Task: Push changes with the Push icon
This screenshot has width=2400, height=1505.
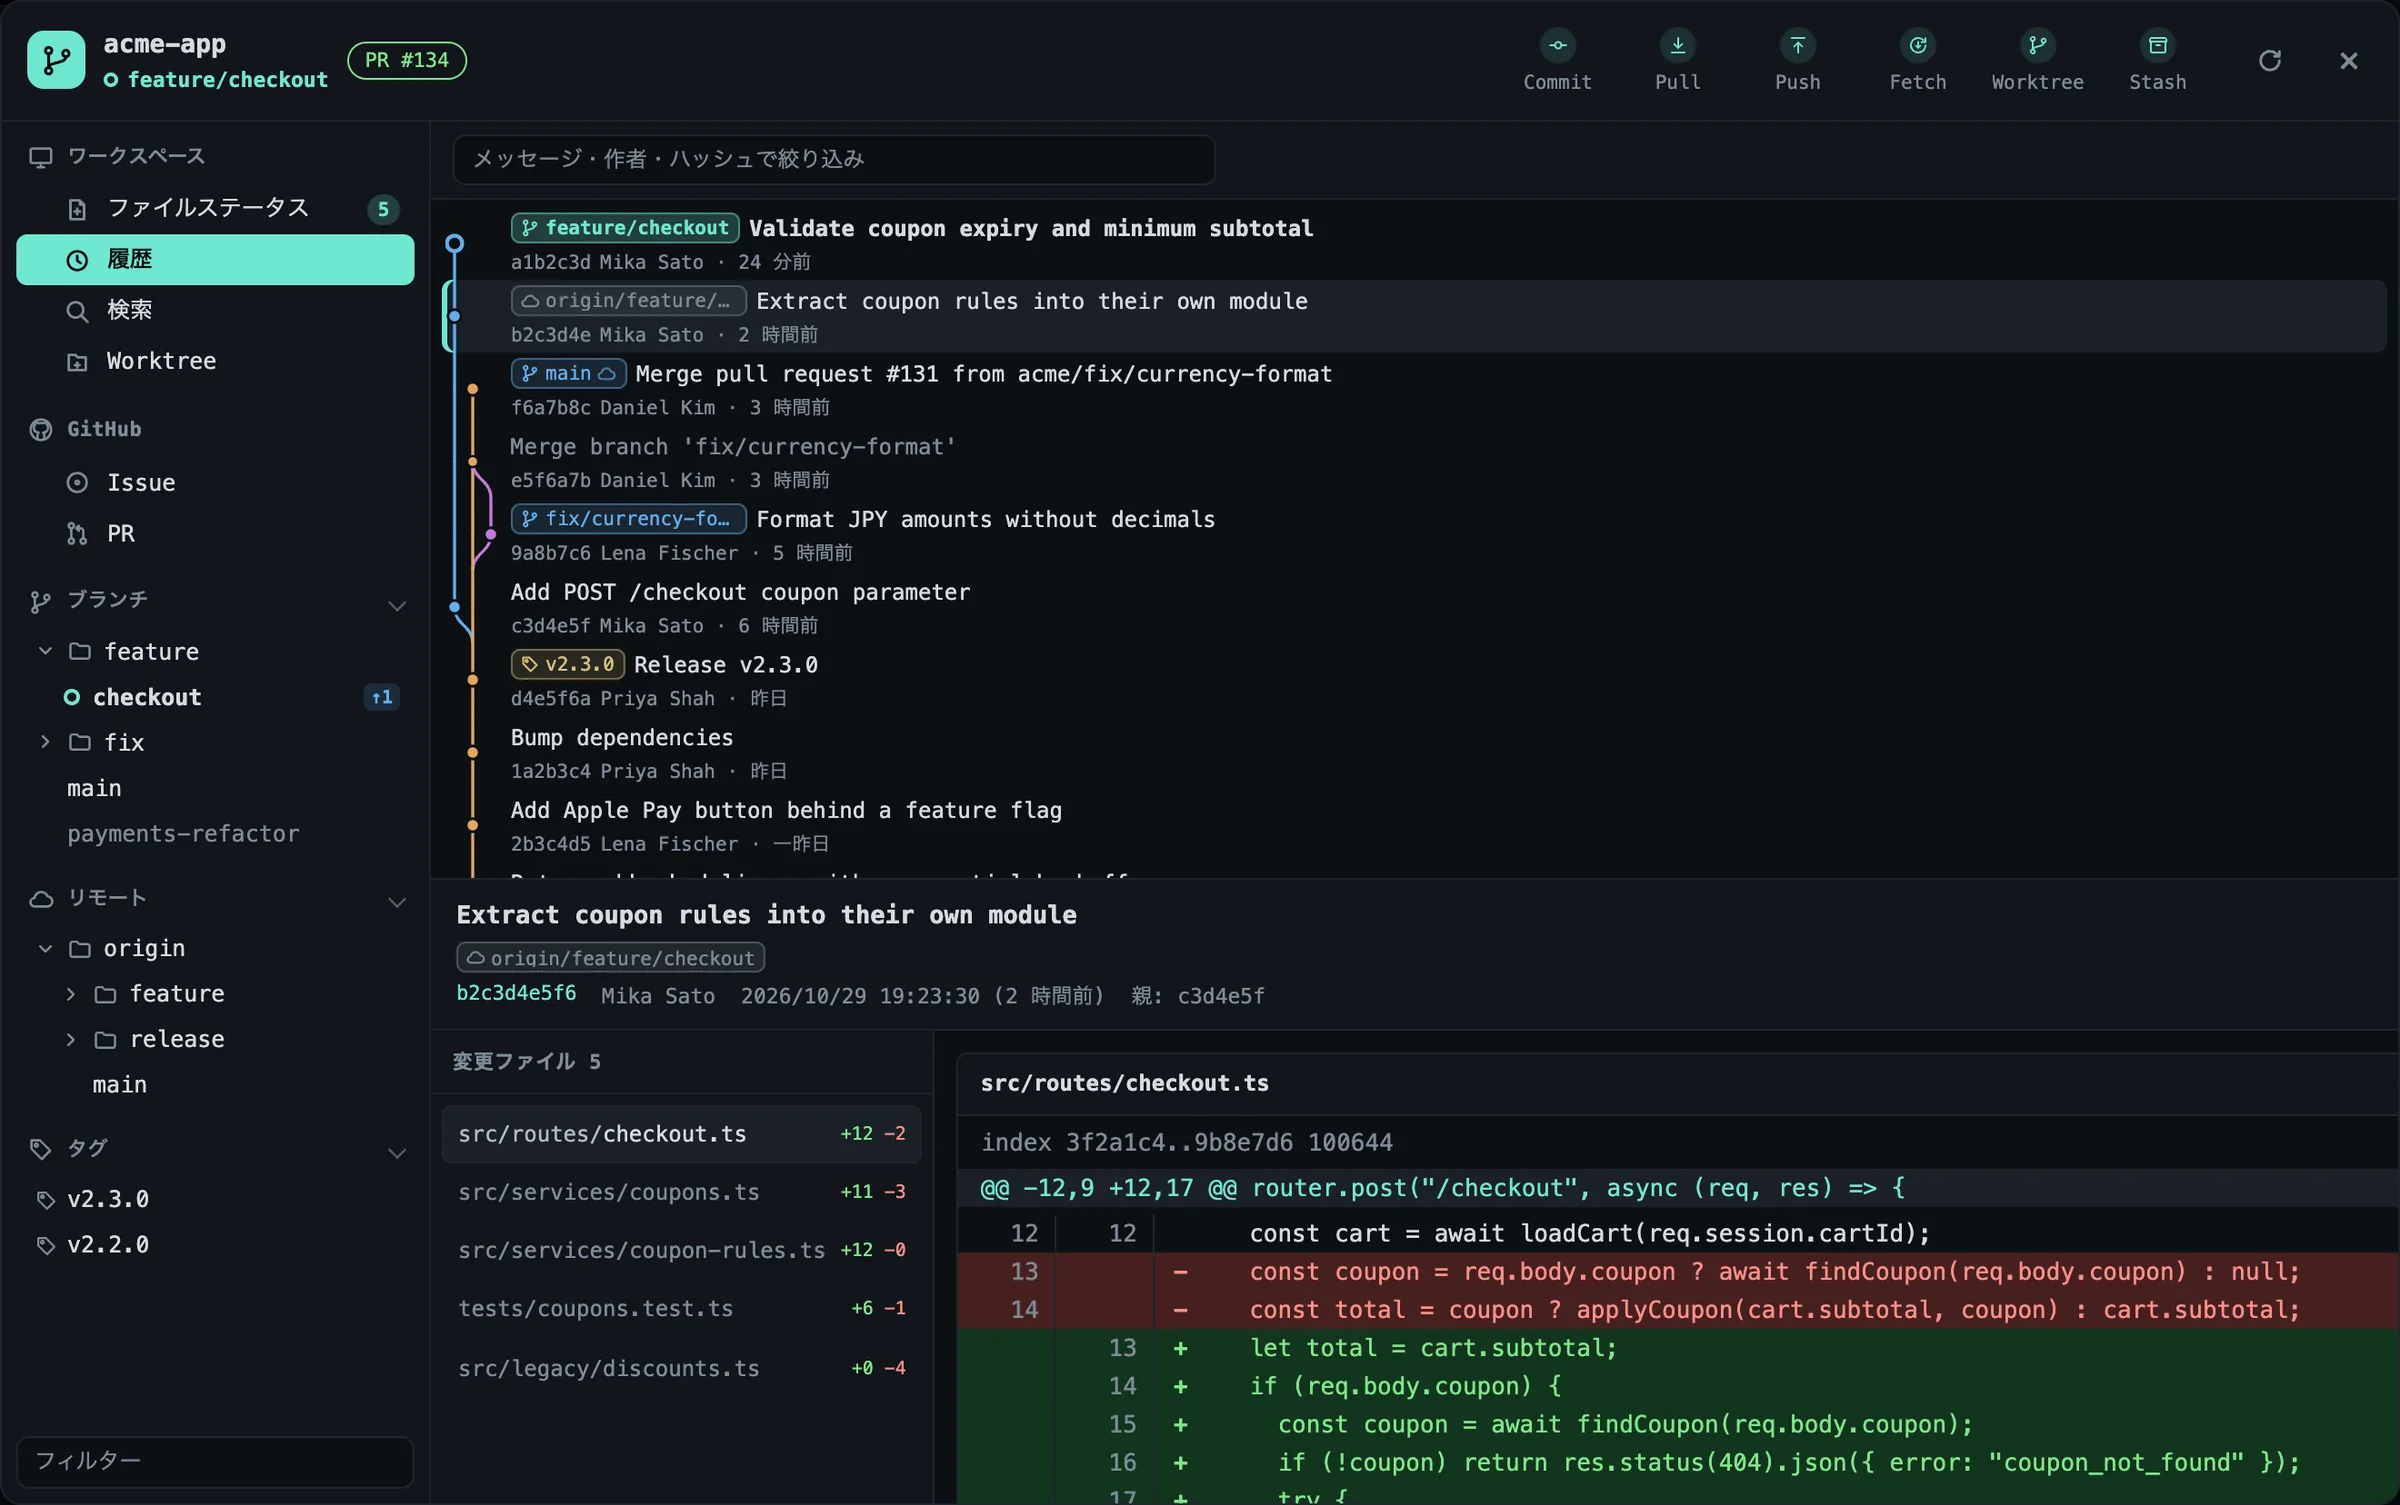Action: coord(1797,46)
